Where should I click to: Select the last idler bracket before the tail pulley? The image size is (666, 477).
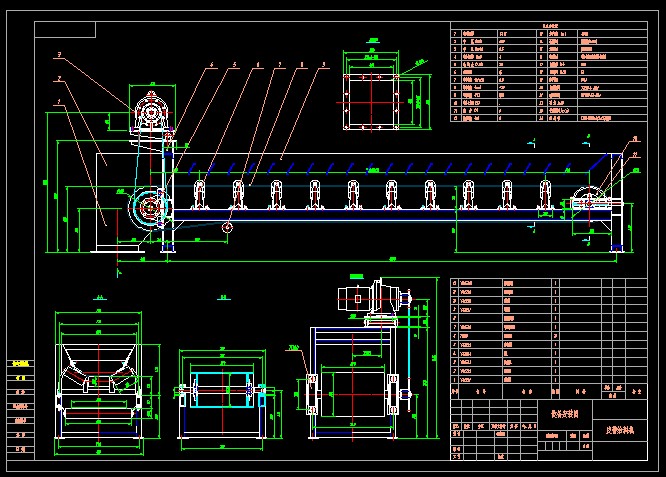(x=543, y=195)
